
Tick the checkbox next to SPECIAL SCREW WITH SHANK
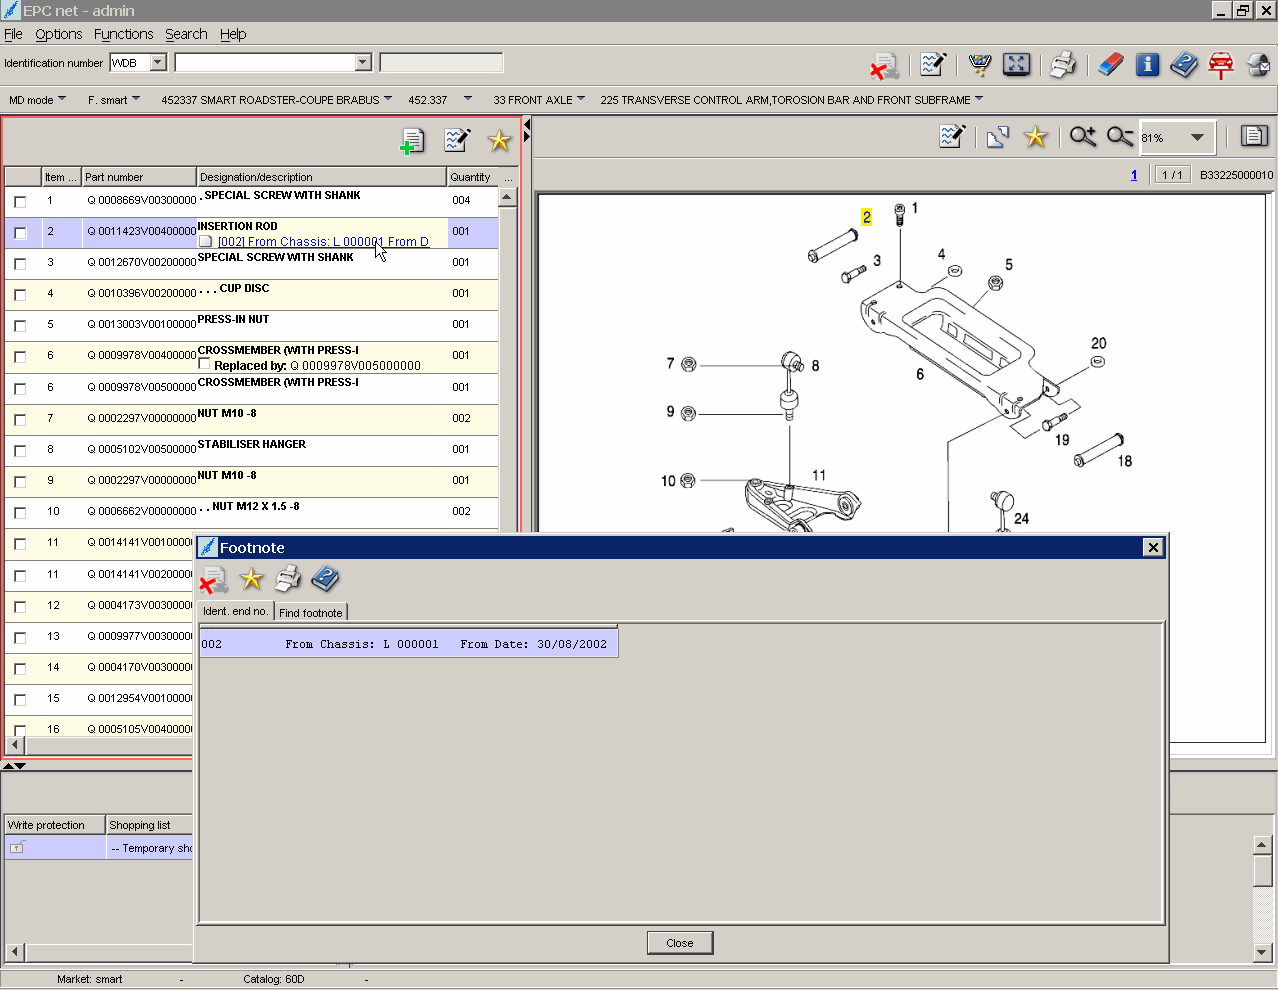point(20,201)
